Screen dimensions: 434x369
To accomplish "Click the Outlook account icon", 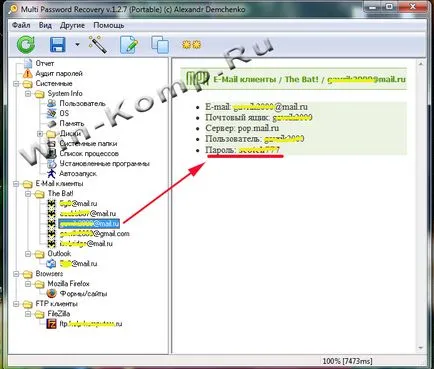I will click(51, 264).
